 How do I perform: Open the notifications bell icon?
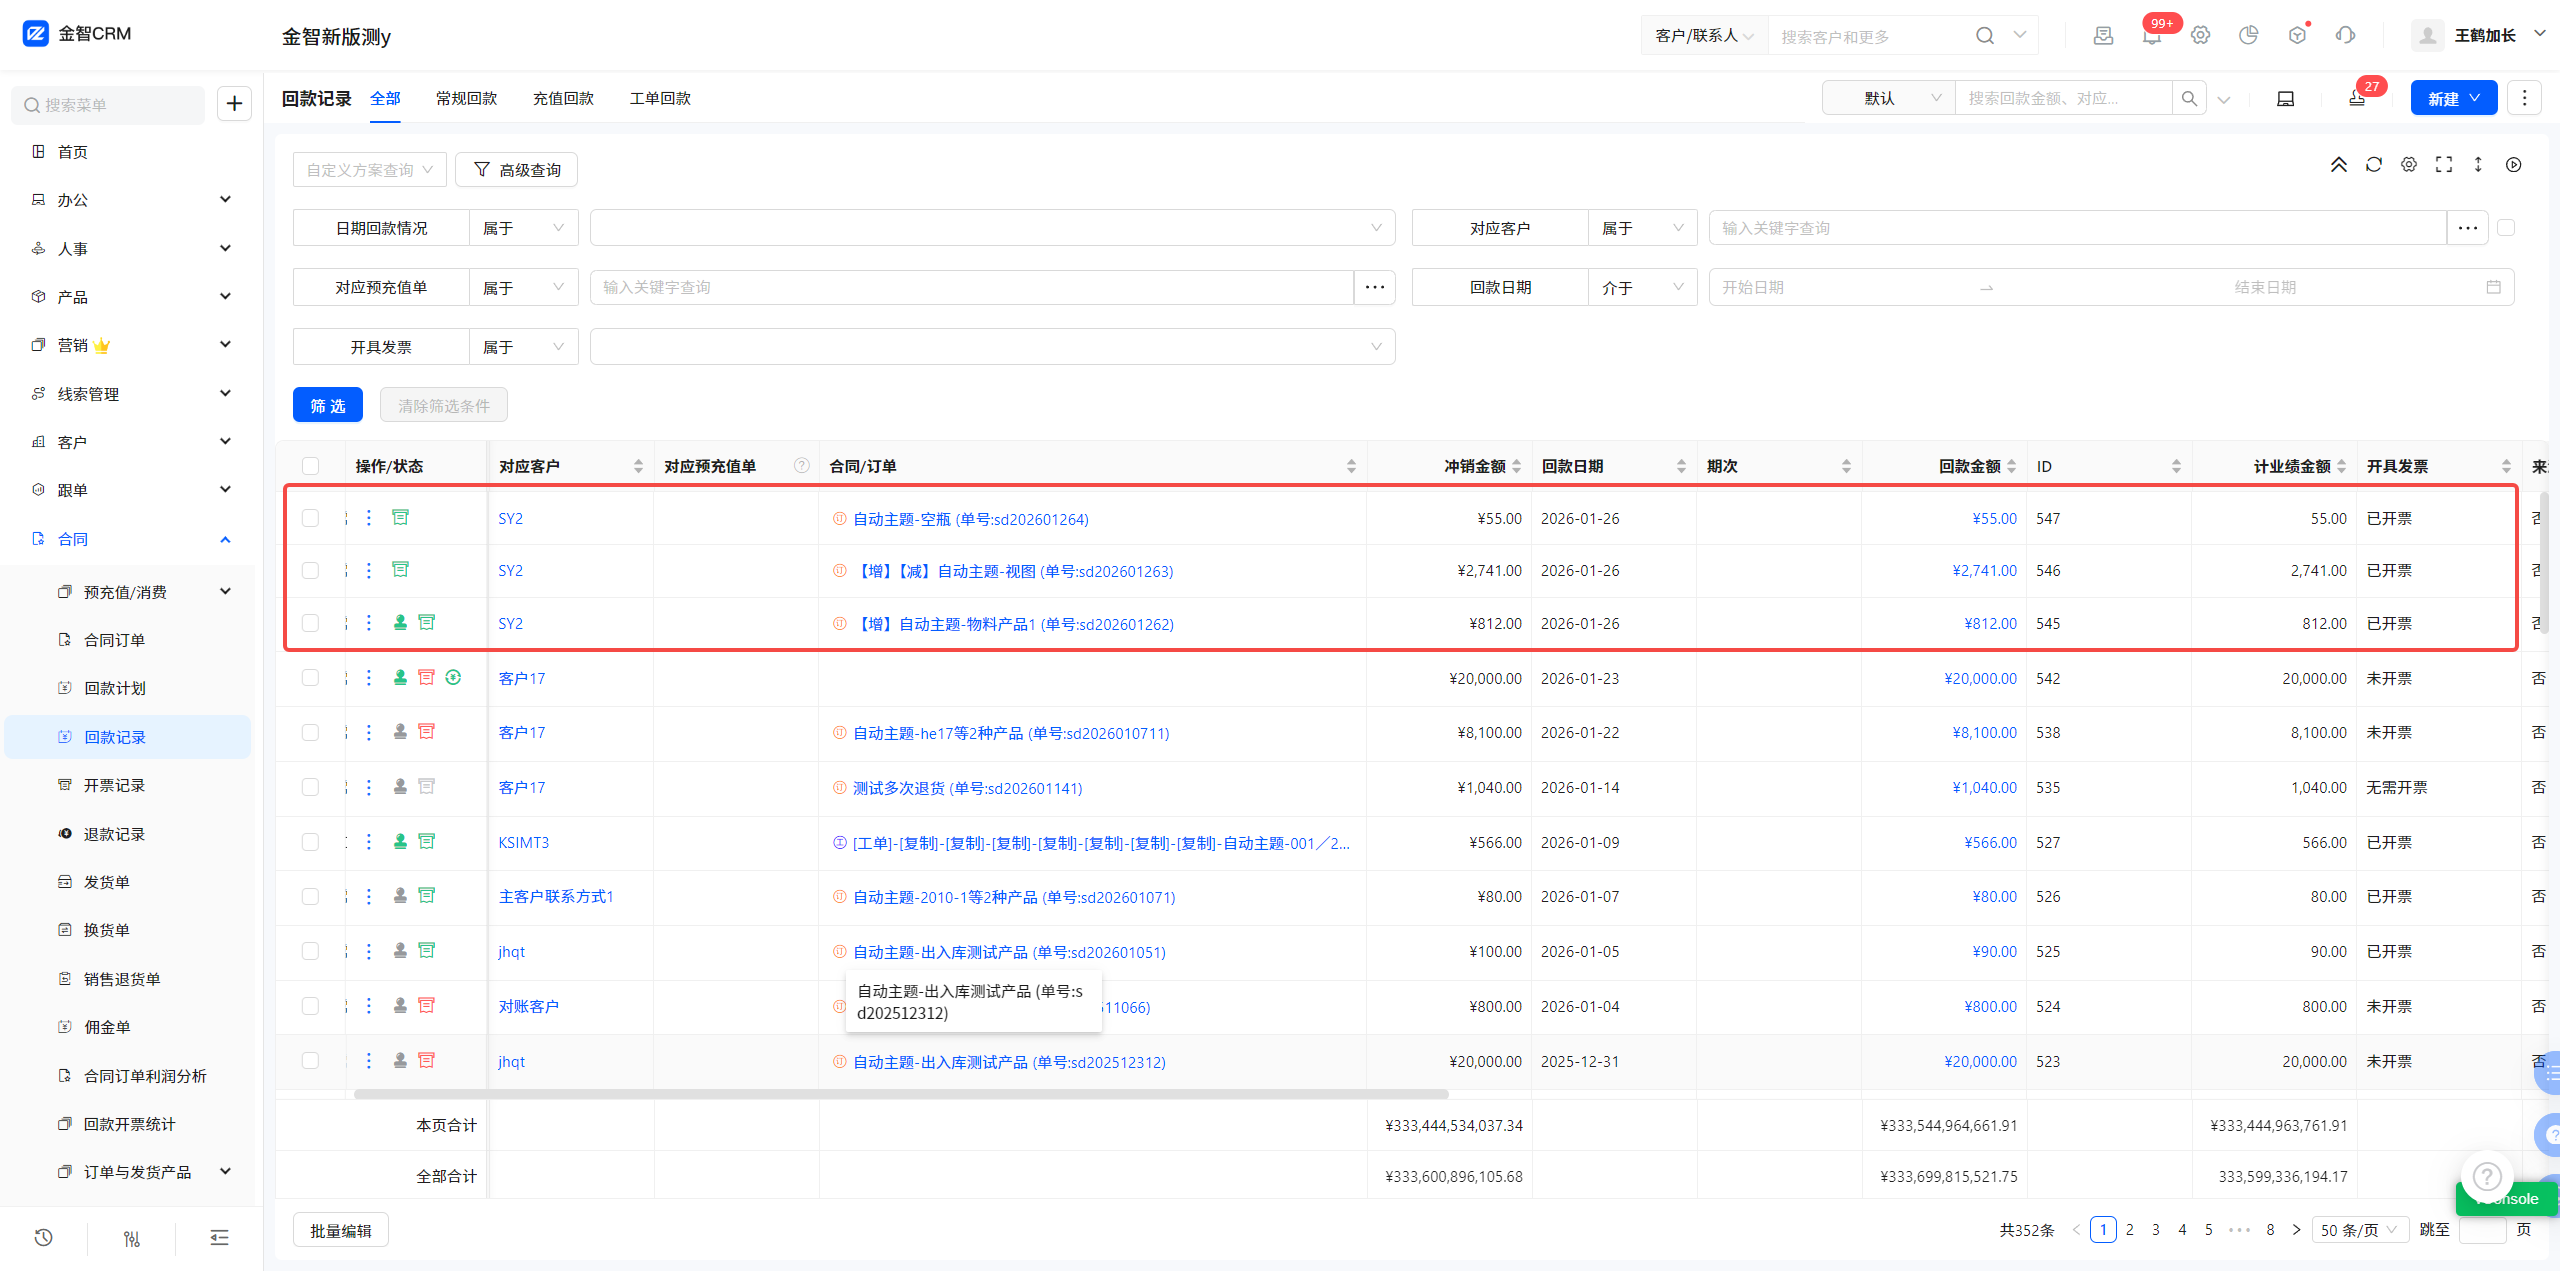pos(2151,36)
